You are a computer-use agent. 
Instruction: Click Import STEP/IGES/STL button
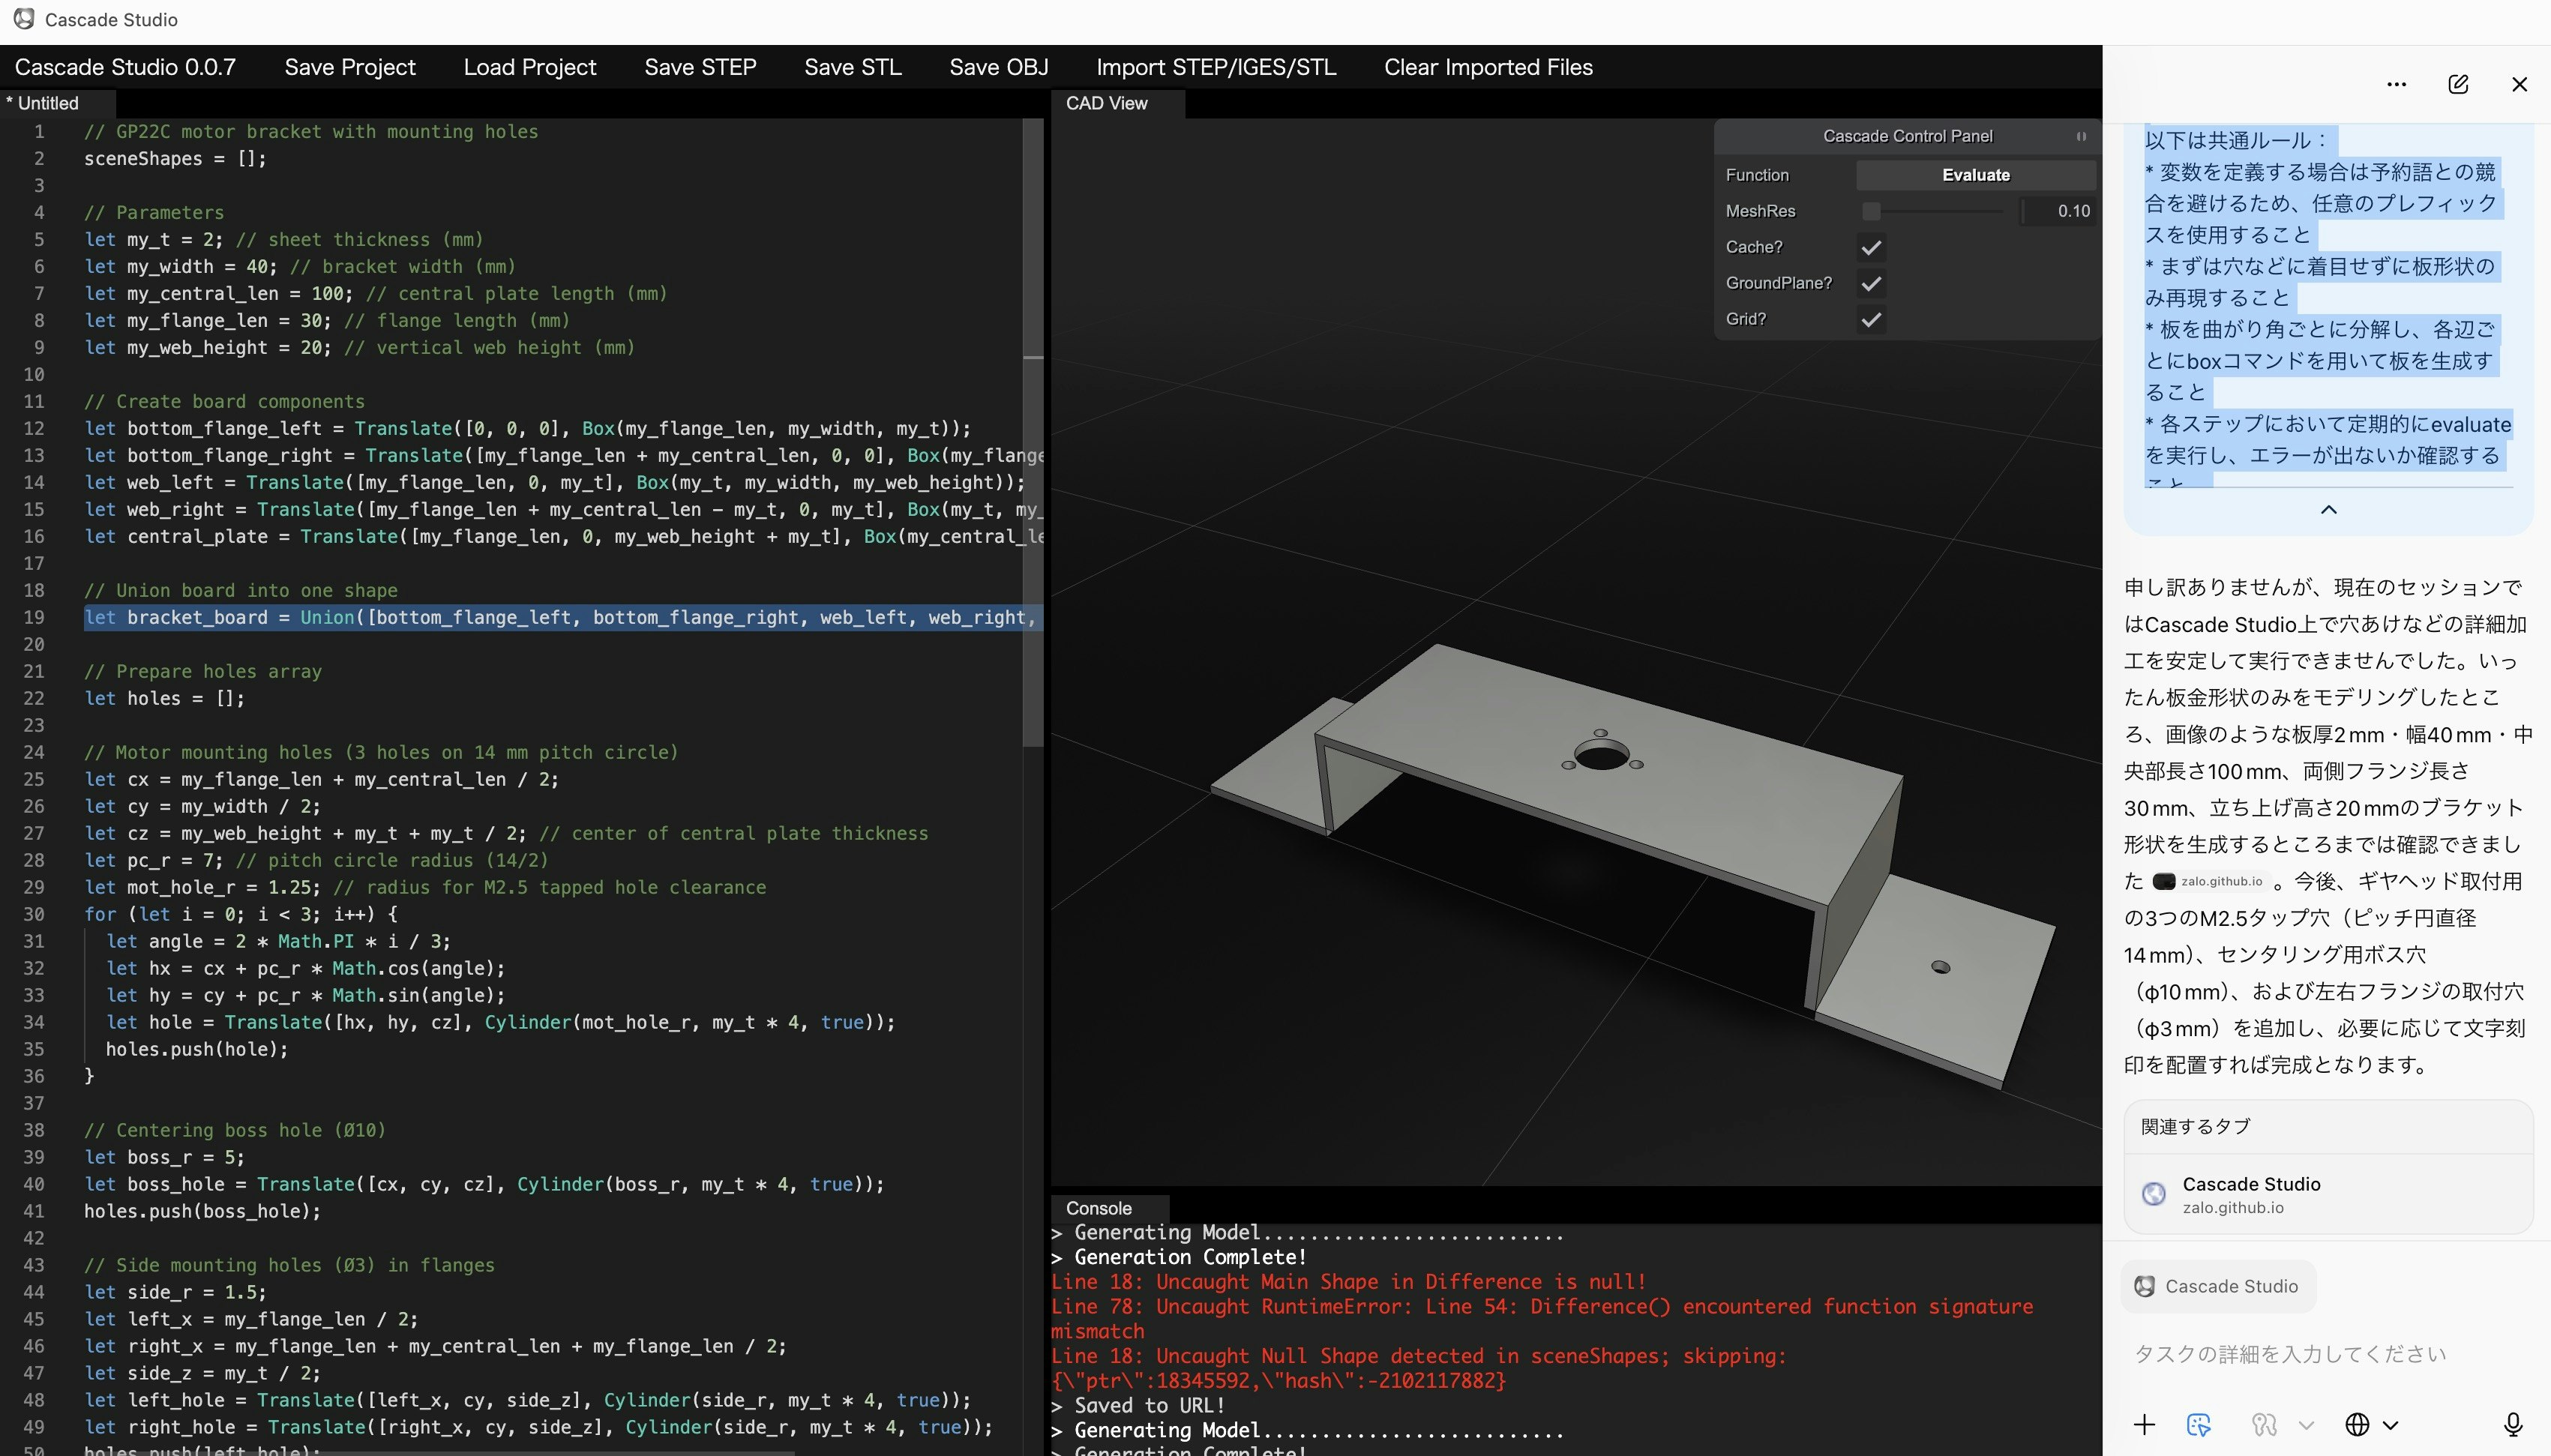(x=1216, y=67)
